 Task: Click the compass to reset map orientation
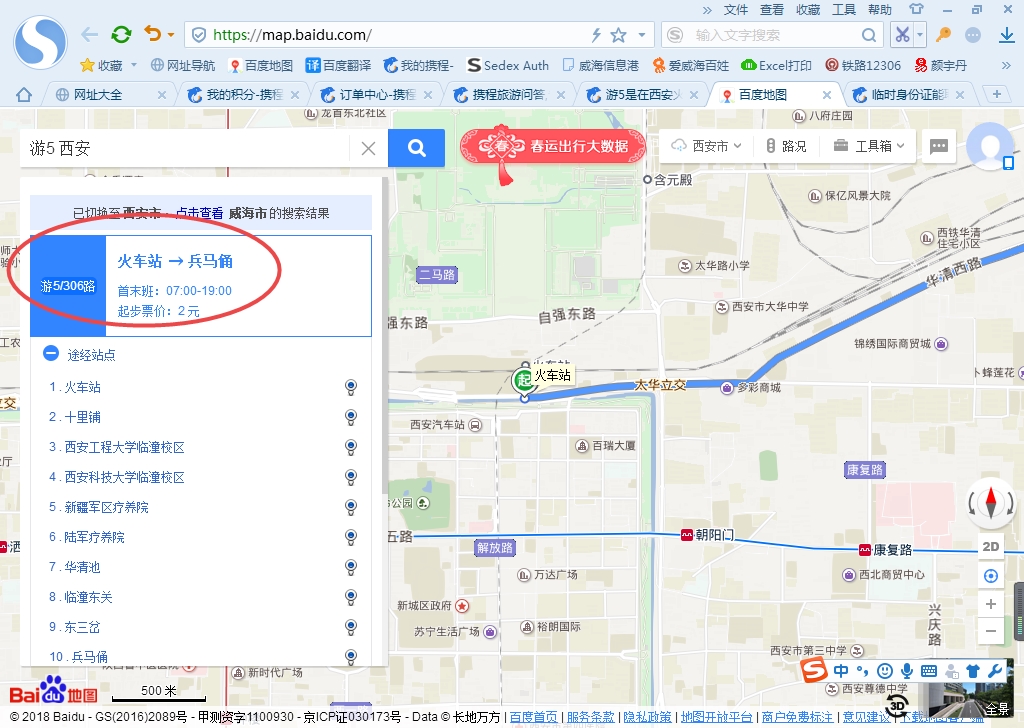(991, 502)
